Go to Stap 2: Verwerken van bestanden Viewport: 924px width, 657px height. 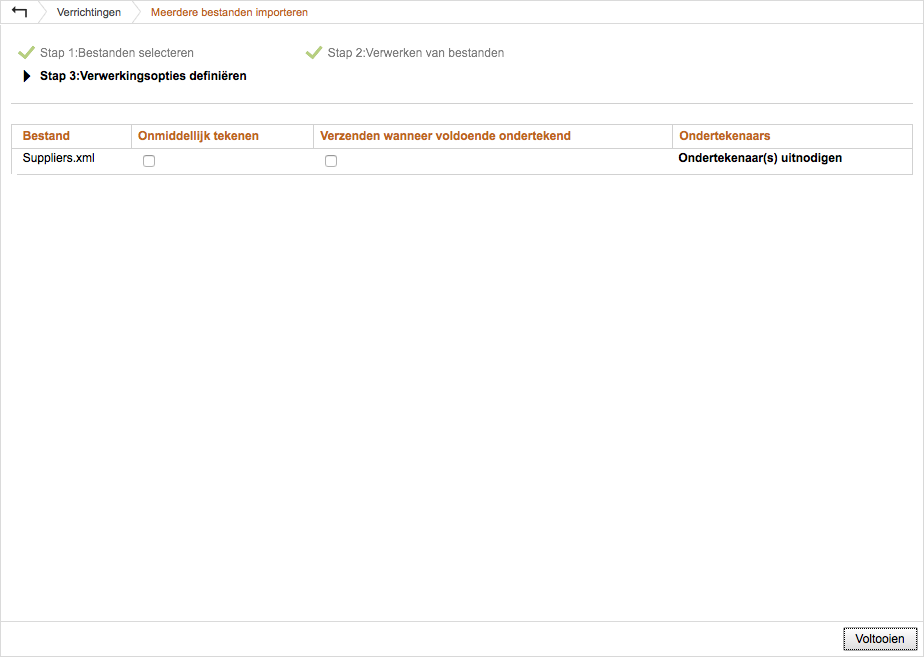pos(415,52)
